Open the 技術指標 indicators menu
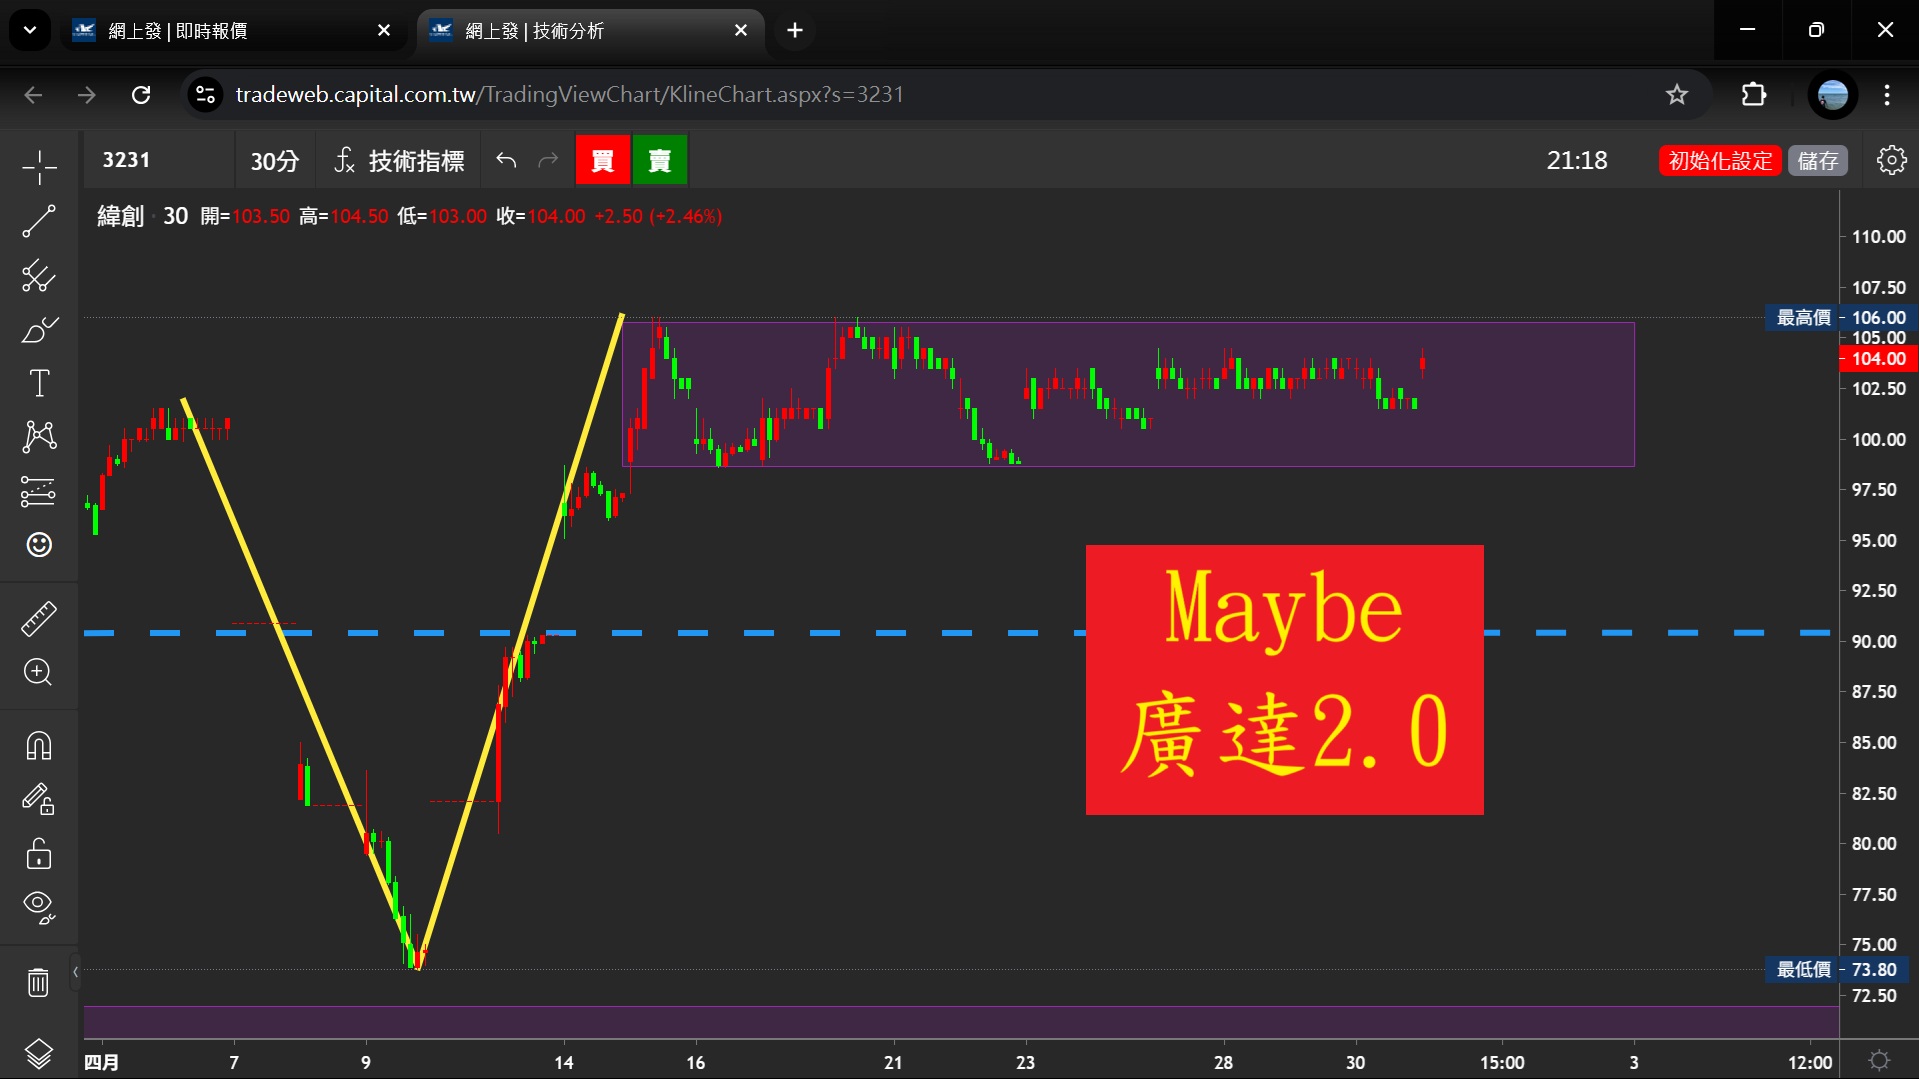 tap(399, 161)
